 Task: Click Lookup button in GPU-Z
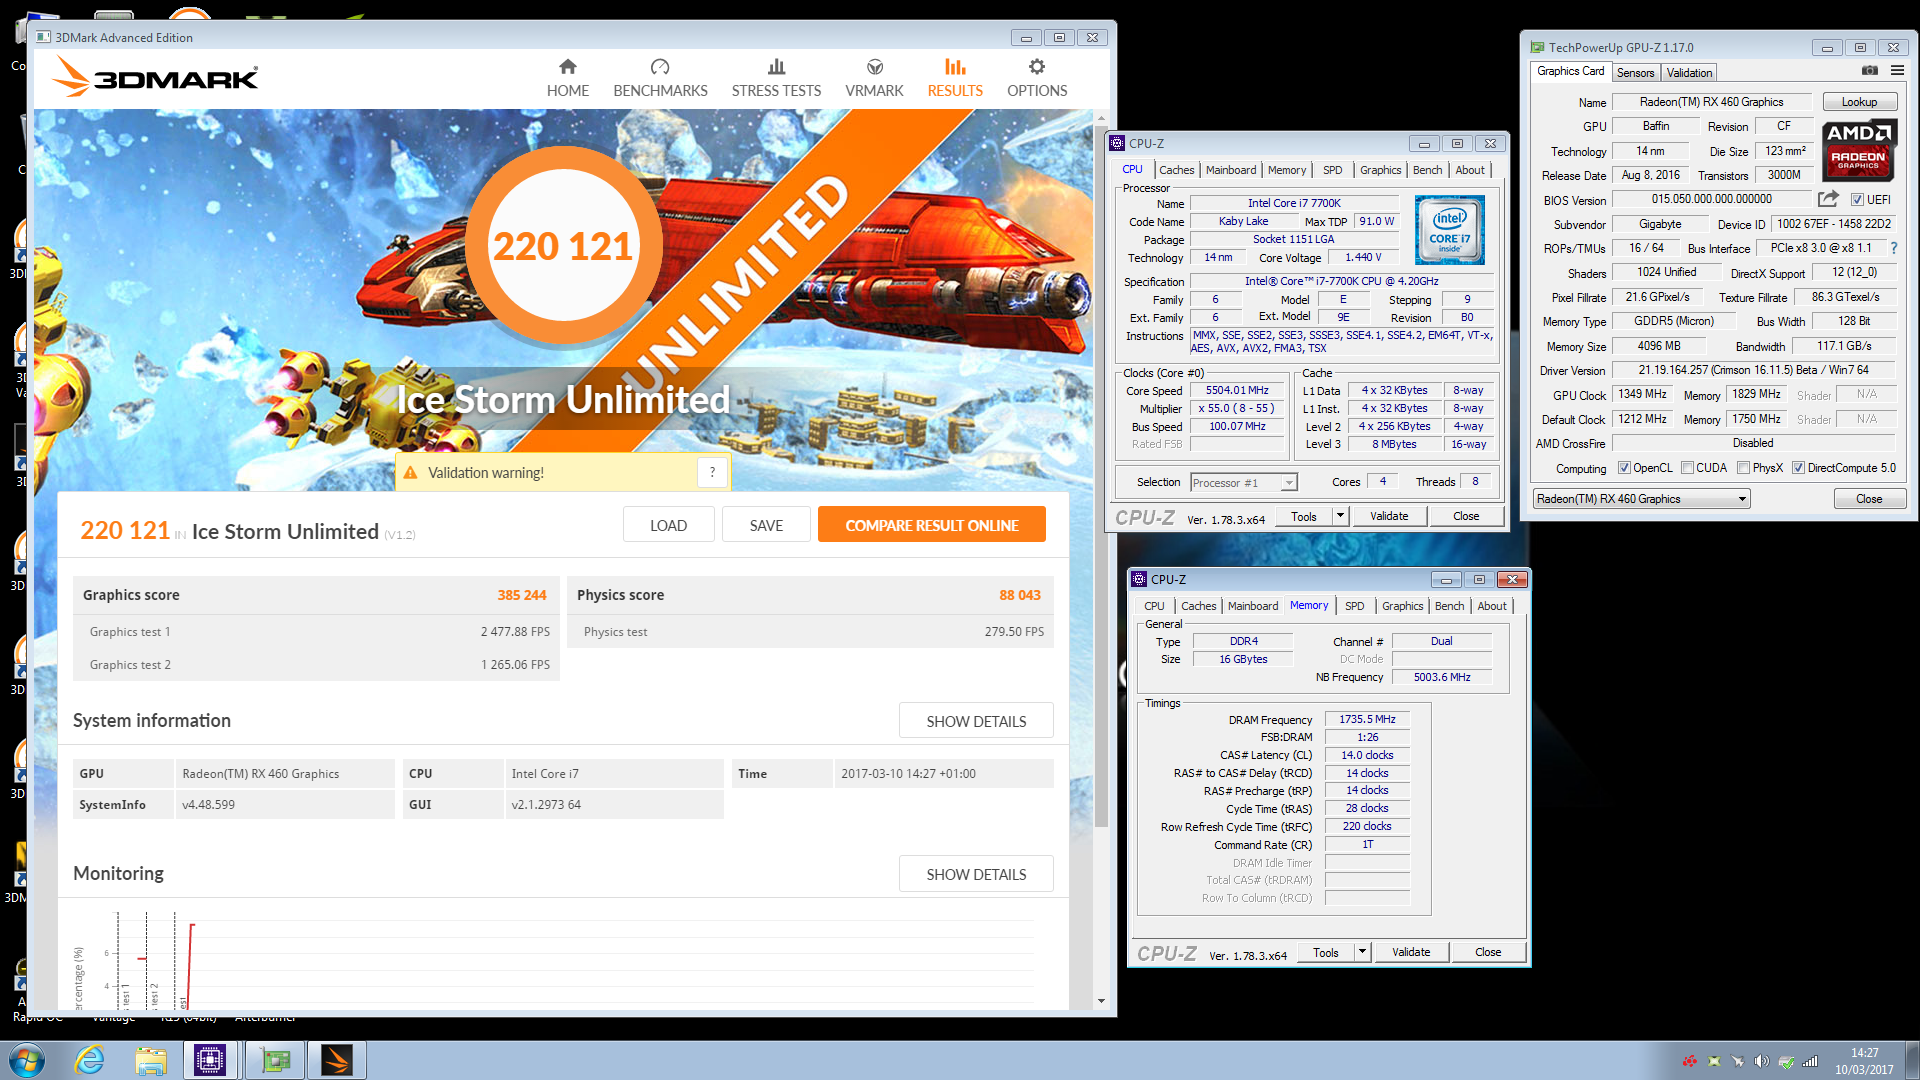1859,102
